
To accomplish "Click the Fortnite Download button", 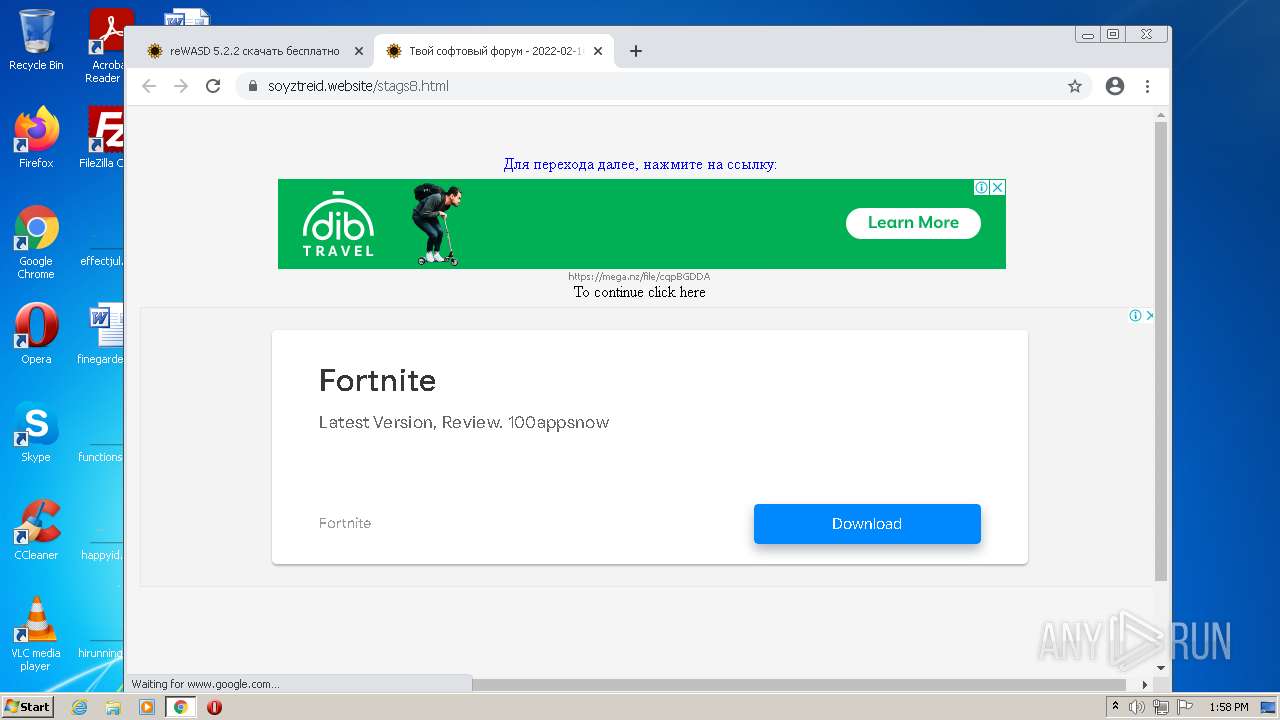I will tap(867, 524).
